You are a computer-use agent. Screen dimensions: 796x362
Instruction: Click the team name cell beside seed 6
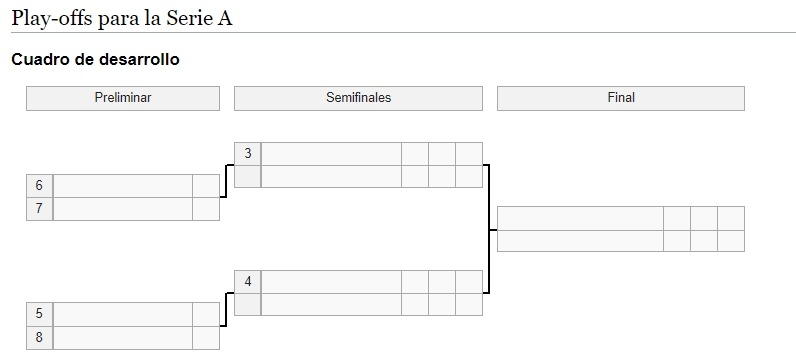click(x=123, y=186)
